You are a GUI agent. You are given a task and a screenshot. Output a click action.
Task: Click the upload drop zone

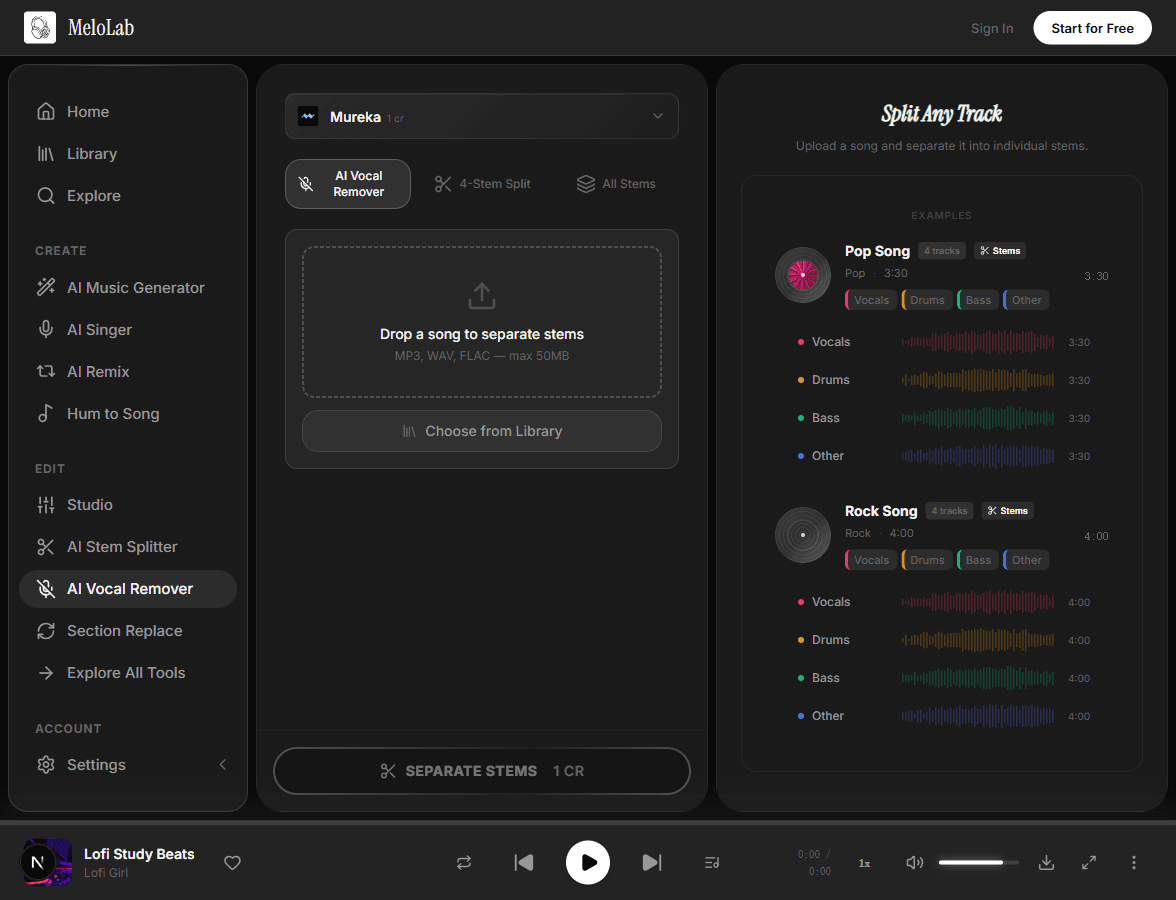(x=482, y=322)
